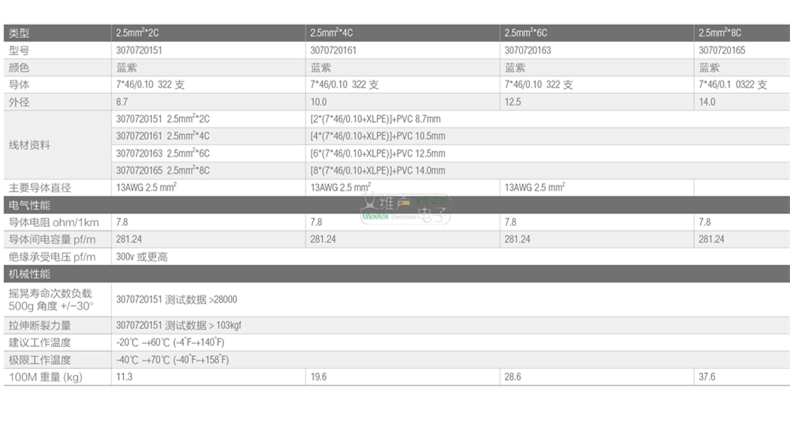Click the -20℃~+60℃ temperature range value
The image size is (790, 423).
point(170,342)
